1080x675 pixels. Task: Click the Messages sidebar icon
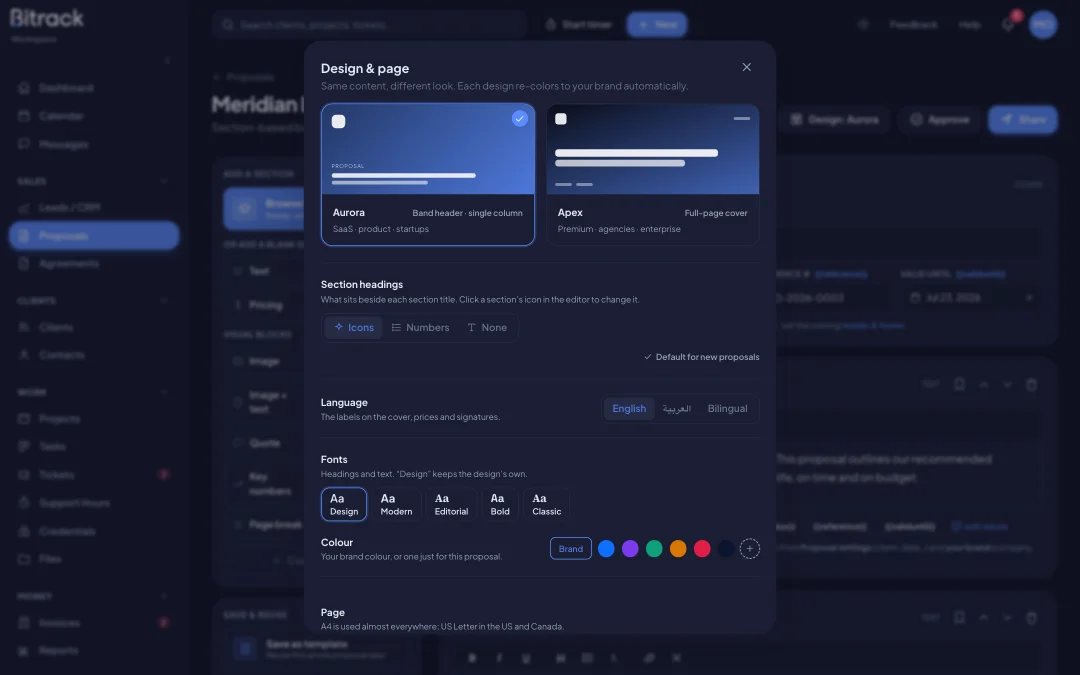(24, 144)
